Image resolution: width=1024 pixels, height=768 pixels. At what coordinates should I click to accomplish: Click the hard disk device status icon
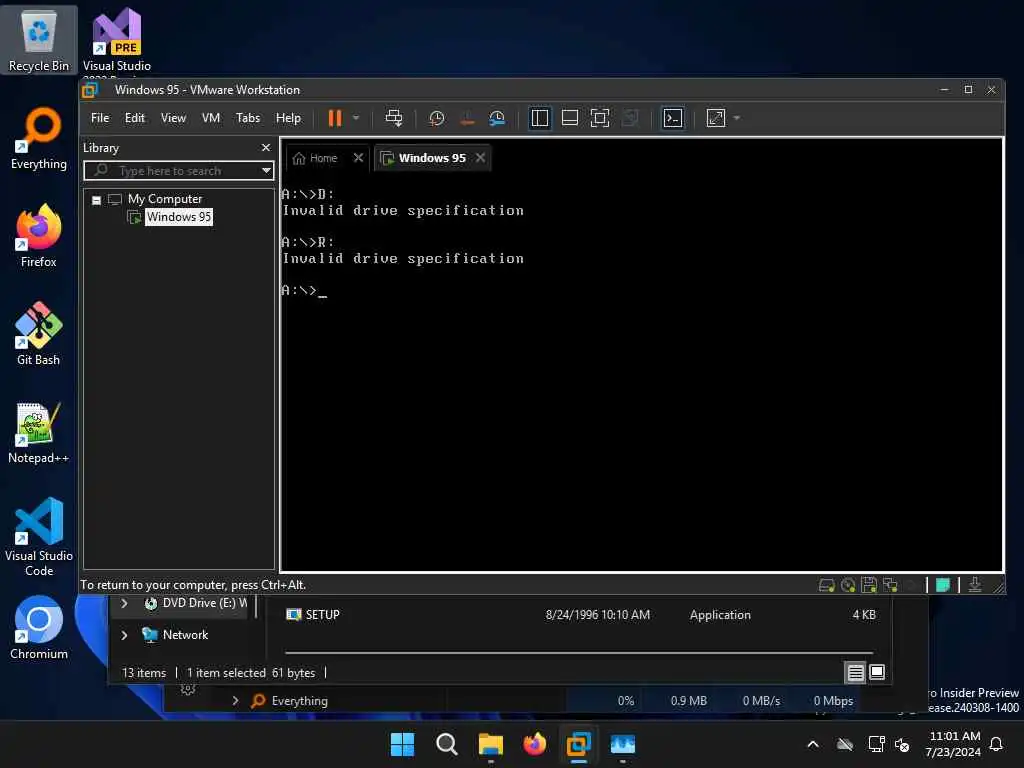coord(826,585)
